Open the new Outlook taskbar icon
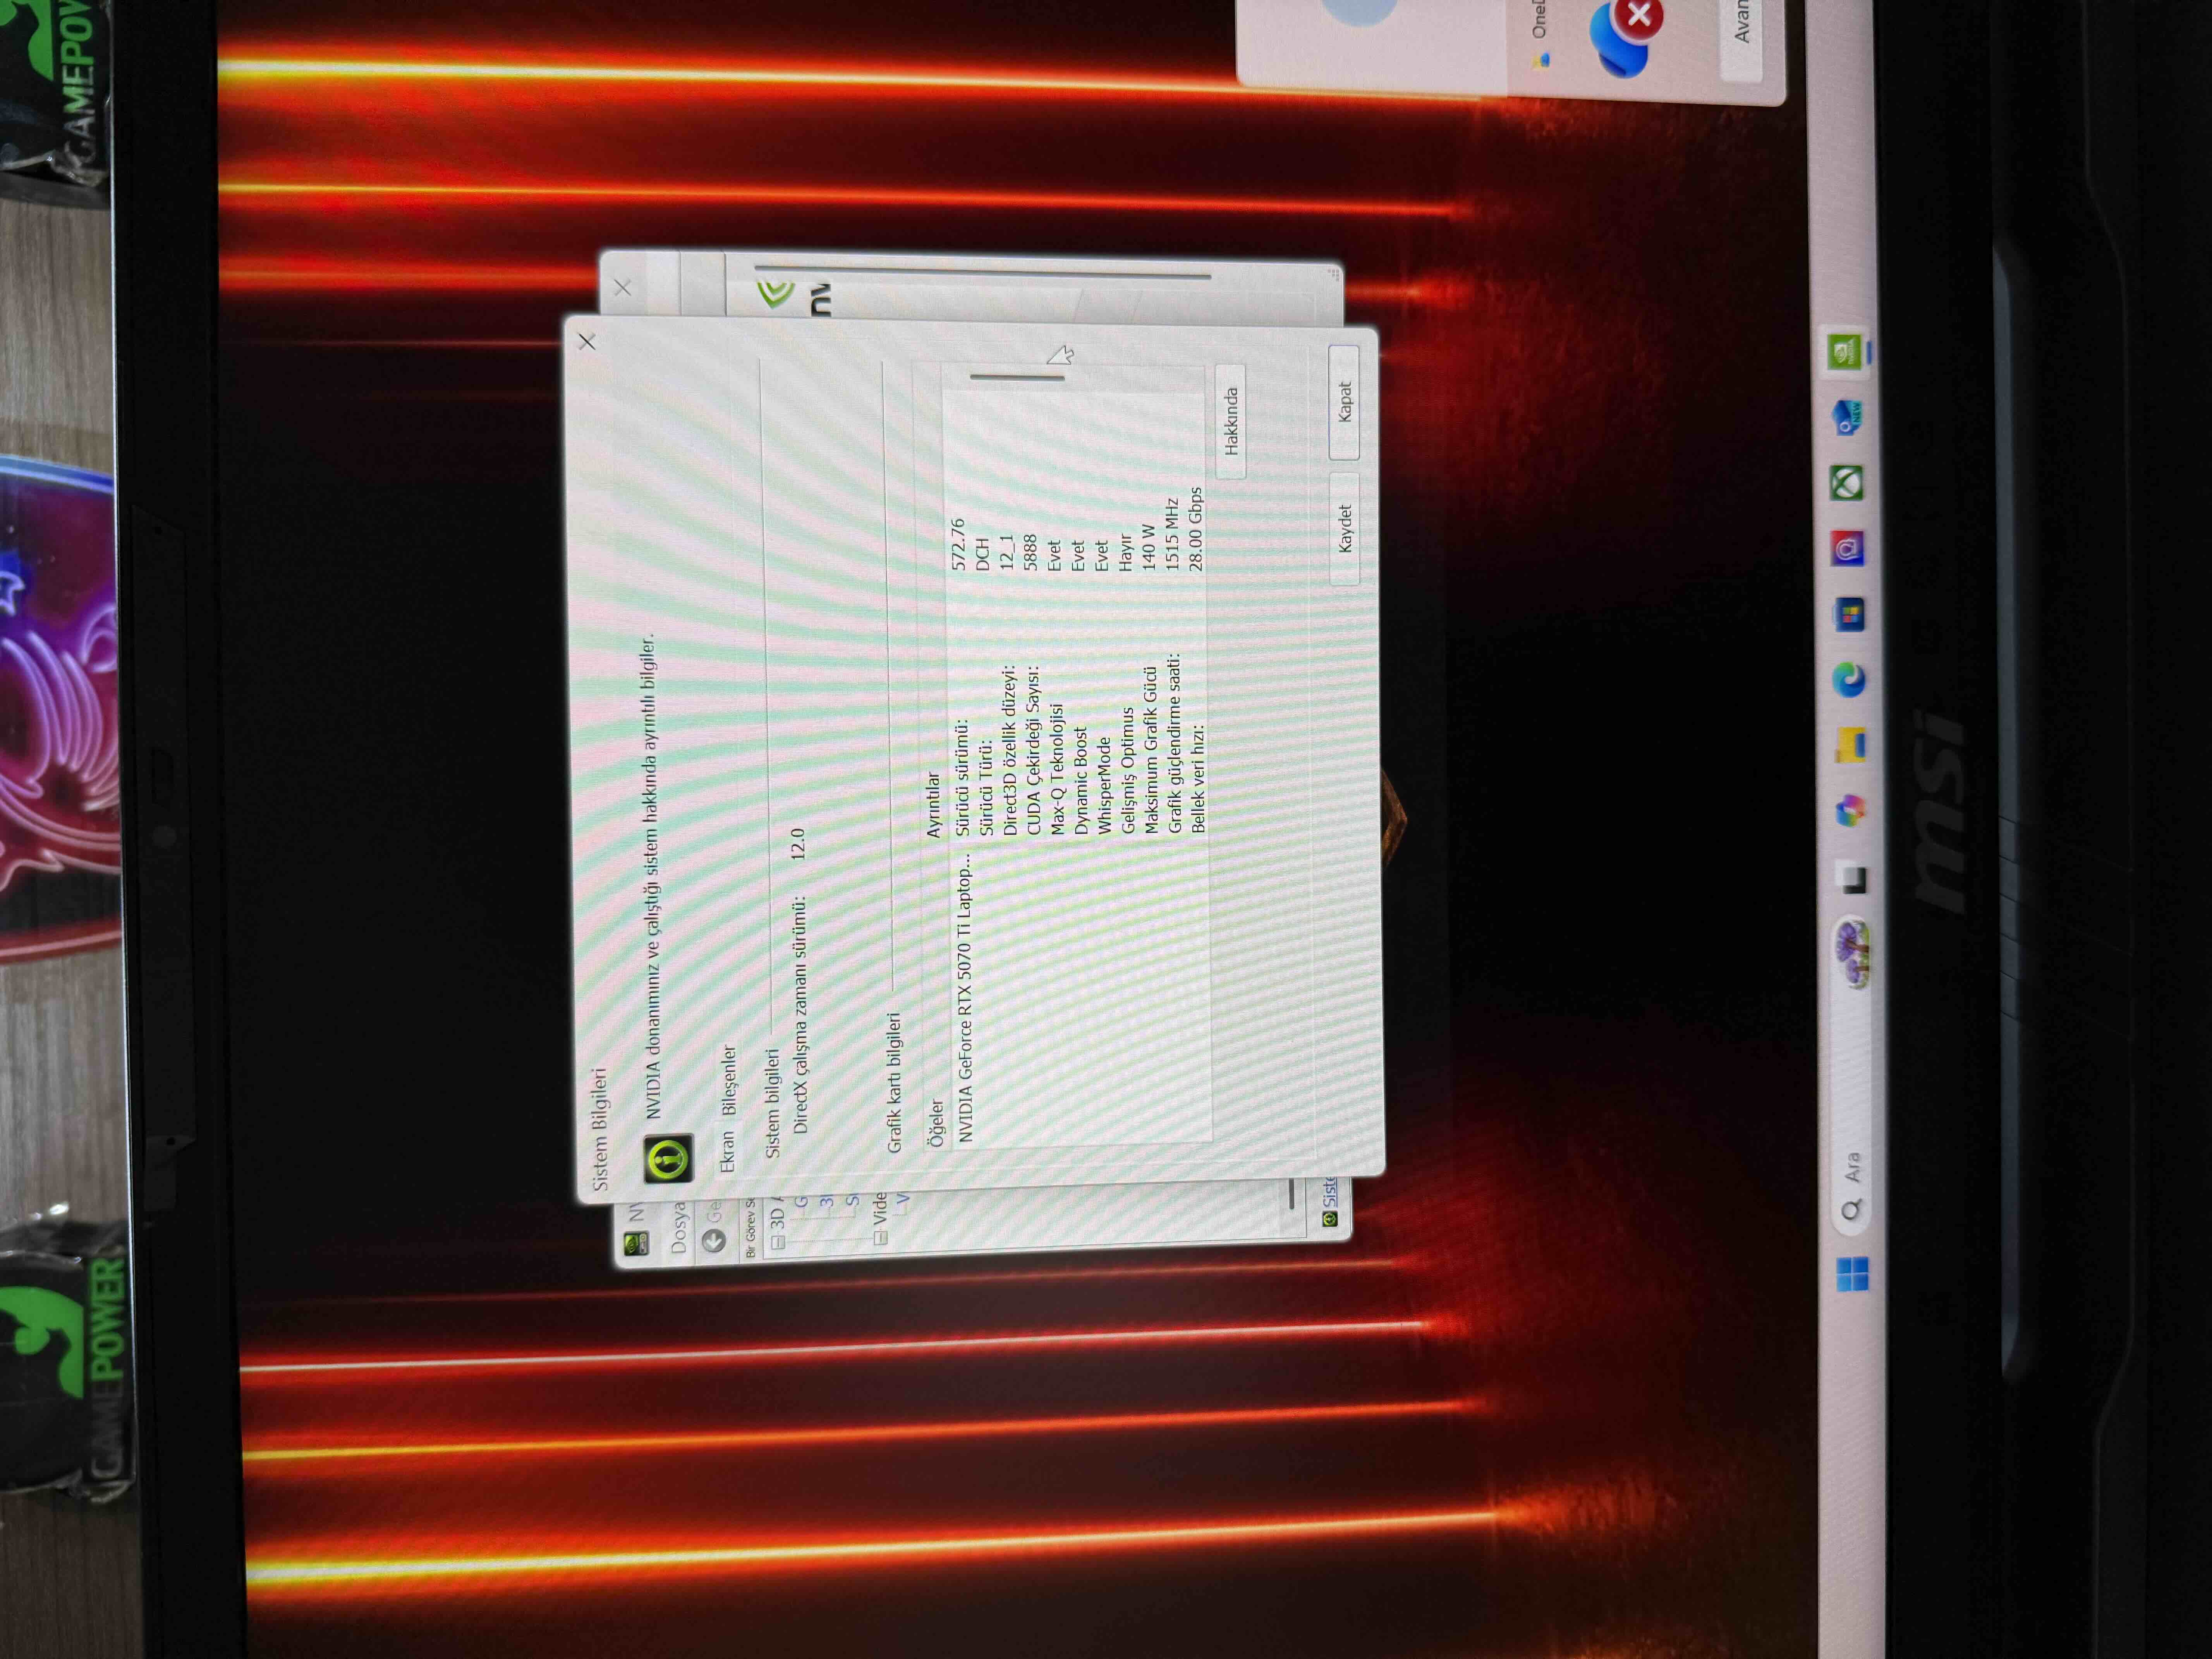The image size is (2212, 1659). pos(1846,417)
